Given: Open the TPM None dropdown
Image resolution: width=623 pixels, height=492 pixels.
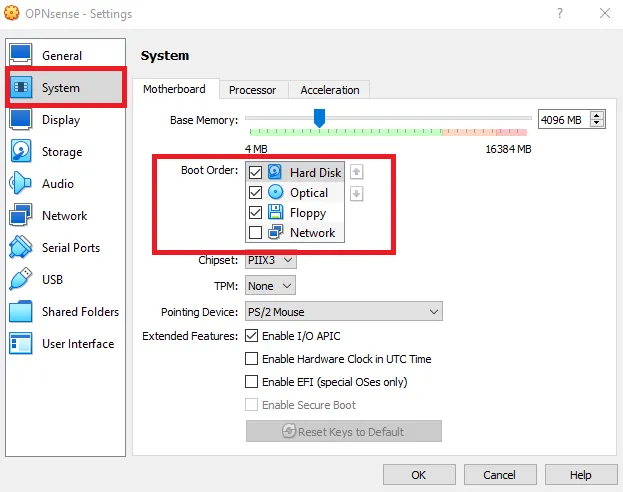Looking at the screenshot, I should 270,285.
